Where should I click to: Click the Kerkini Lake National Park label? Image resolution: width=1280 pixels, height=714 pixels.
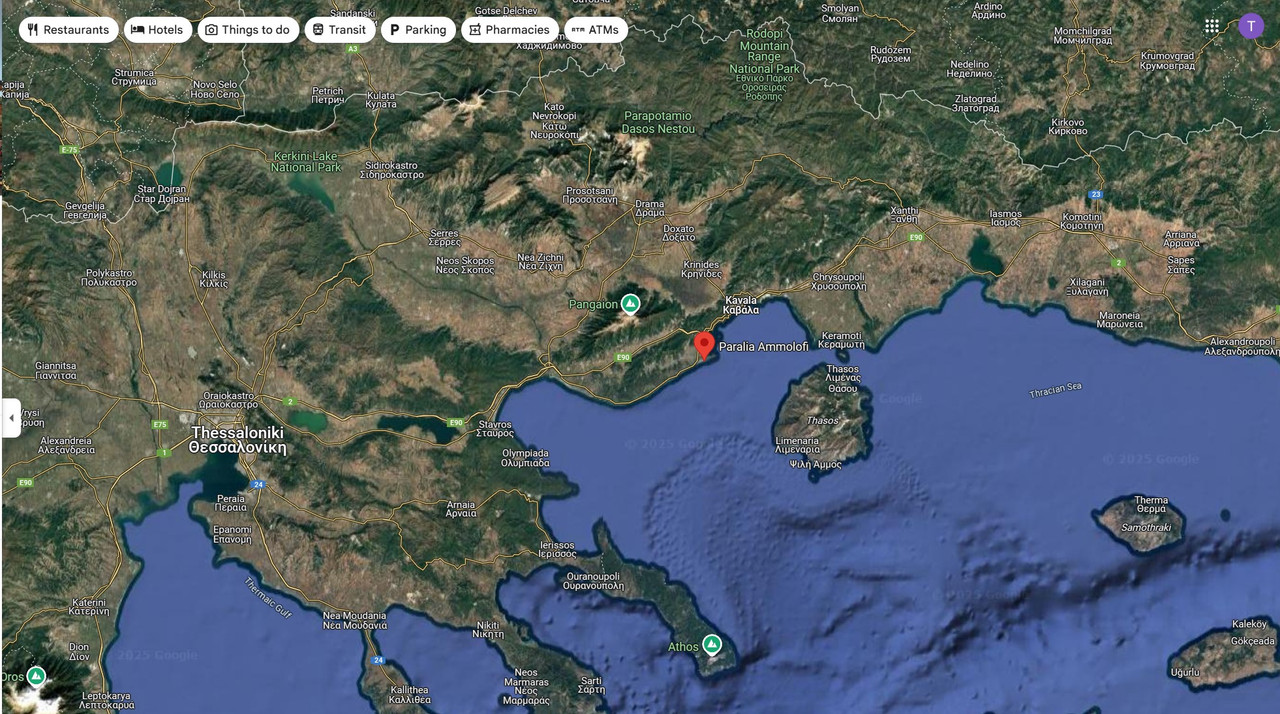coord(306,162)
